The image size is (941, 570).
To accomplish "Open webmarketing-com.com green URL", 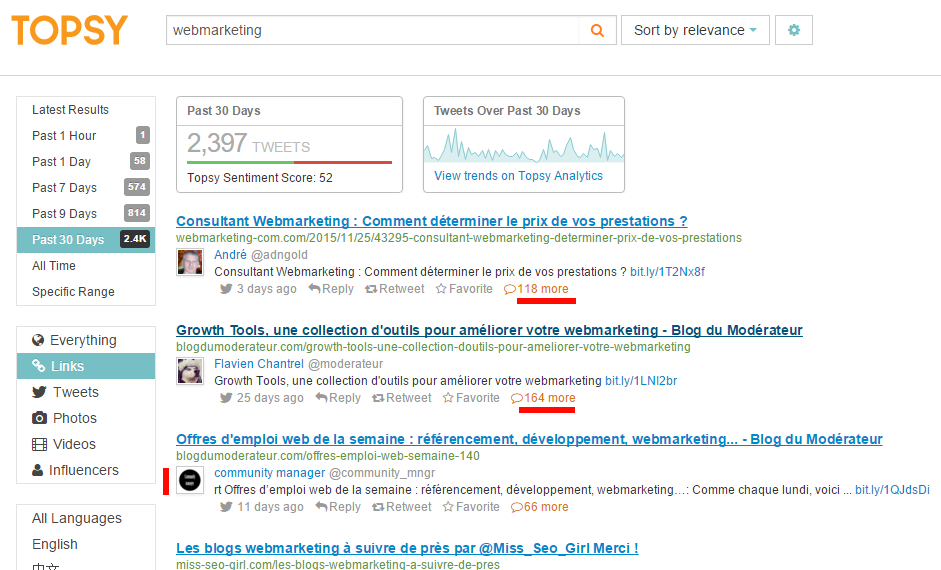I will (x=458, y=238).
